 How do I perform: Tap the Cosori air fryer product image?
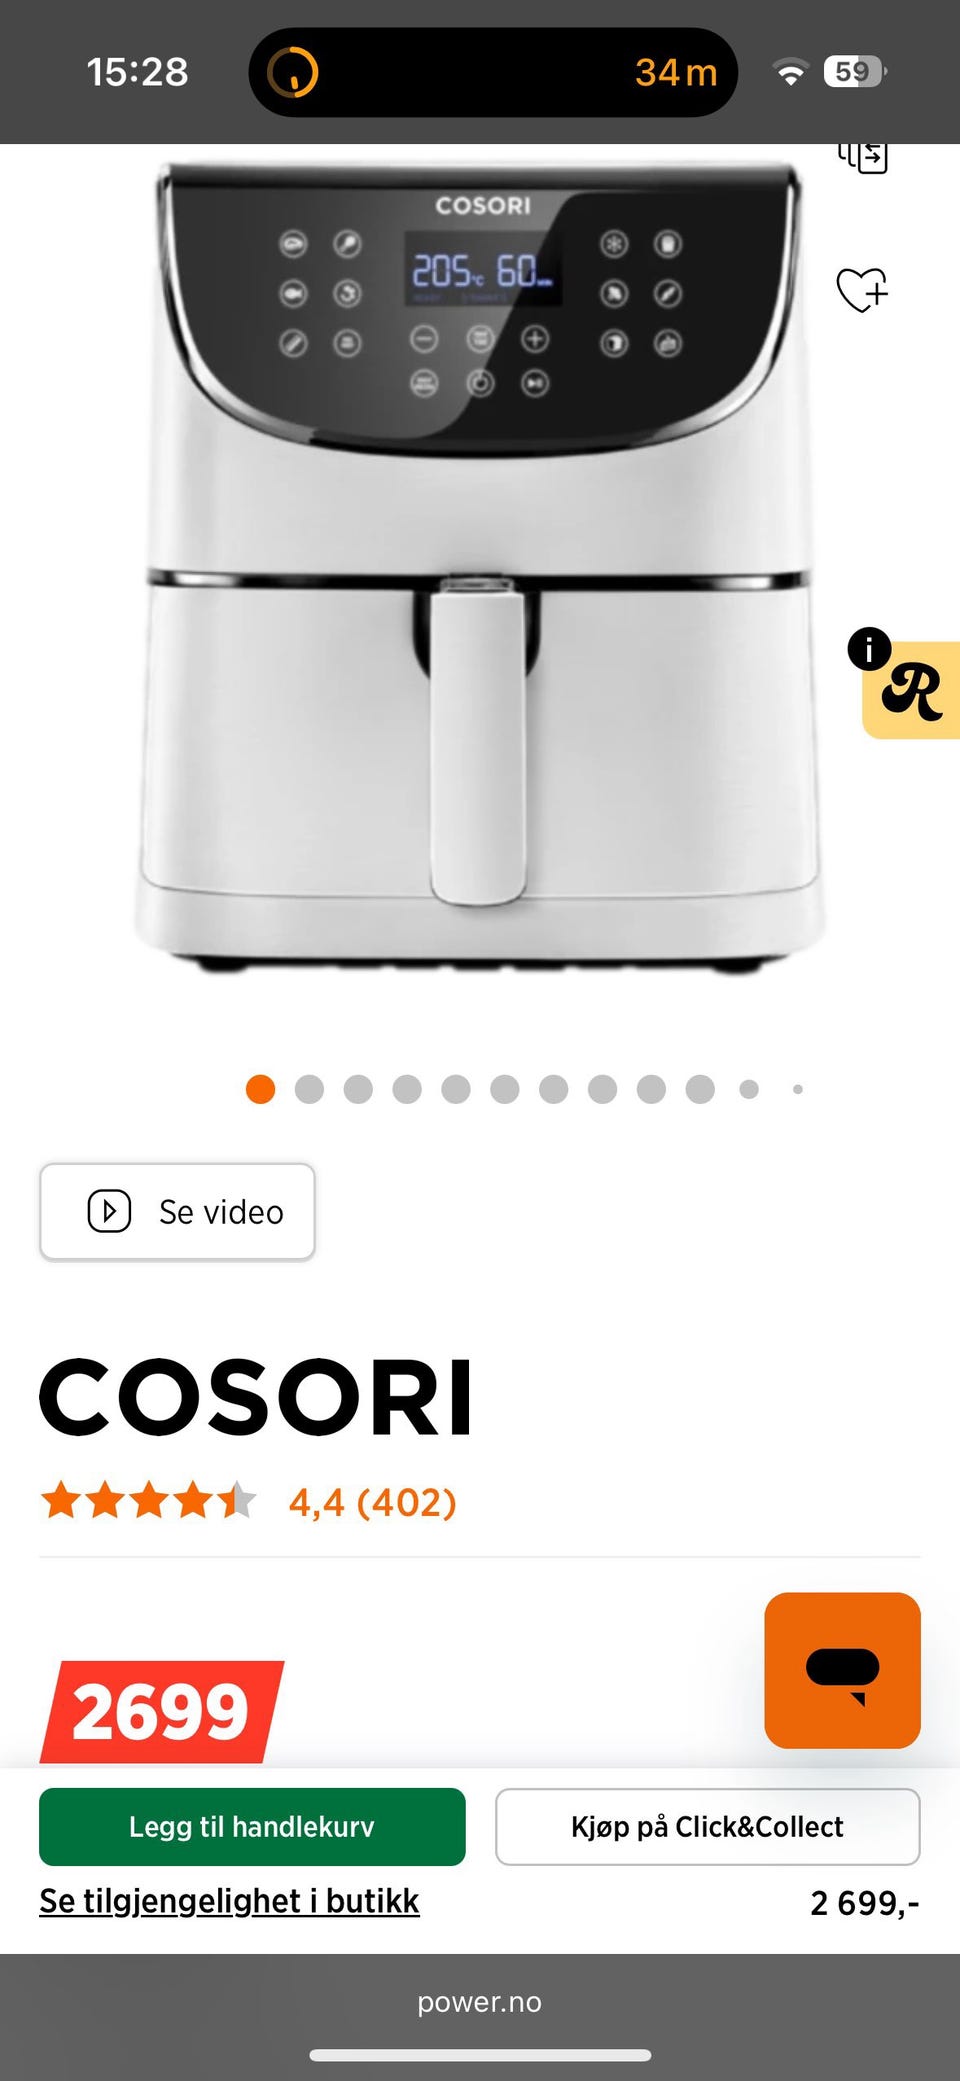click(x=480, y=565)
